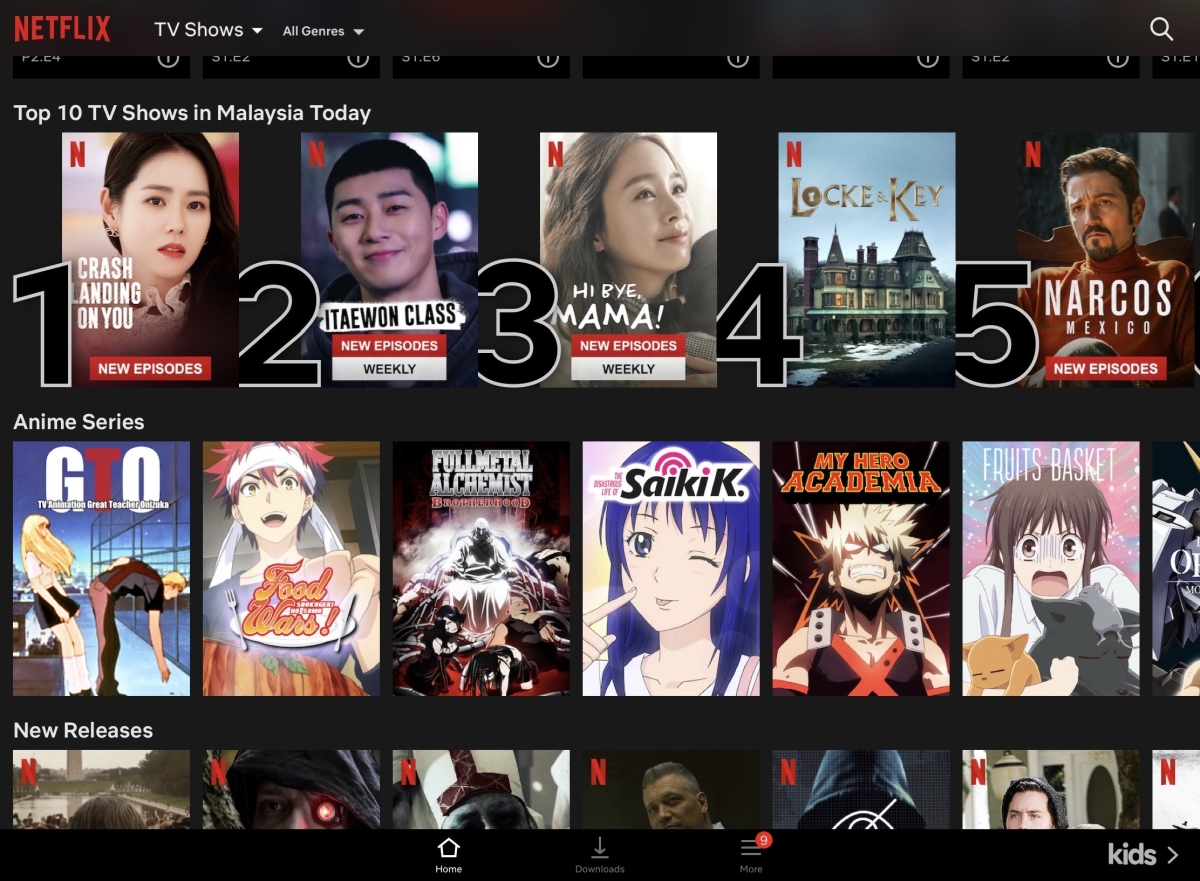Click the Netflix logo

[62, 29]
